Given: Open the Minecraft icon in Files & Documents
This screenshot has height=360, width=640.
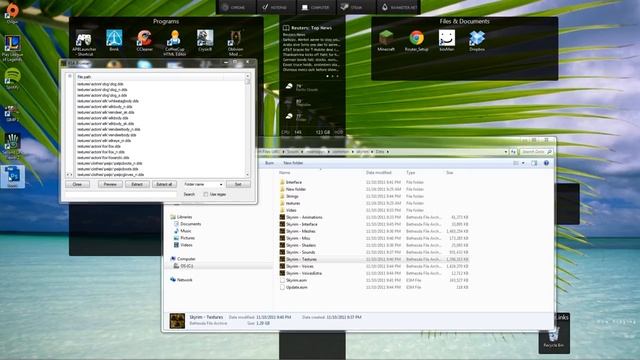Looking at the screenshot, I should click(x=386, y=40).
